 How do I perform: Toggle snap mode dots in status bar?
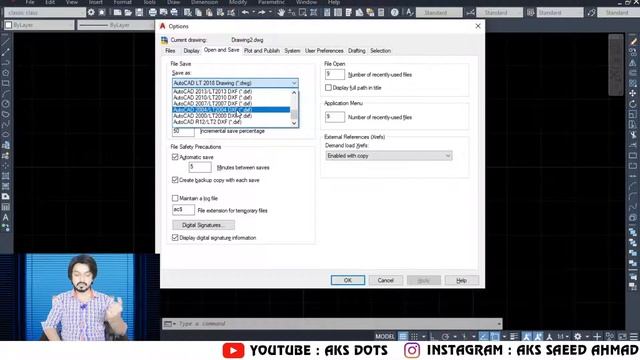pos(414,336)
